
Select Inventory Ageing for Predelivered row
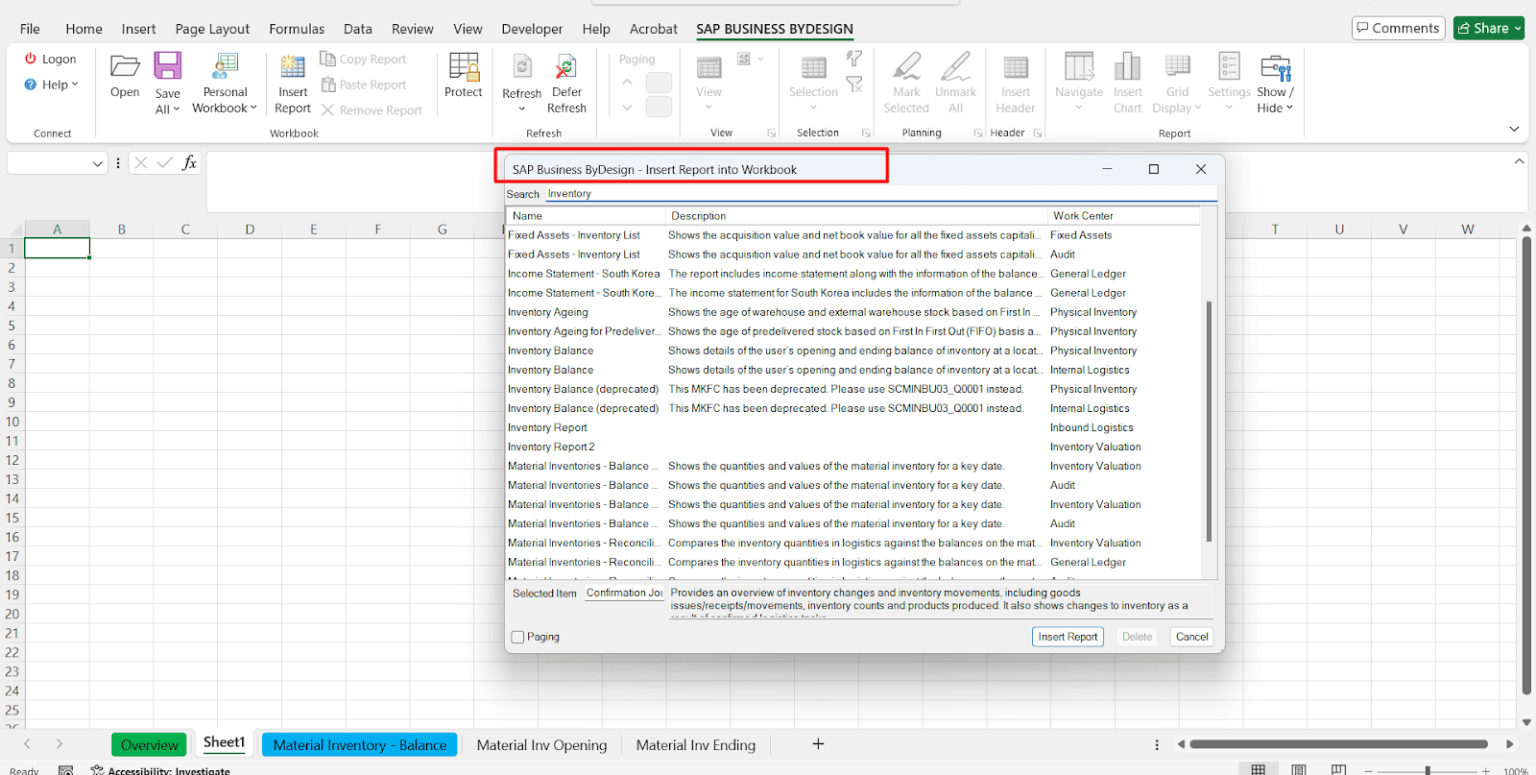853,331
